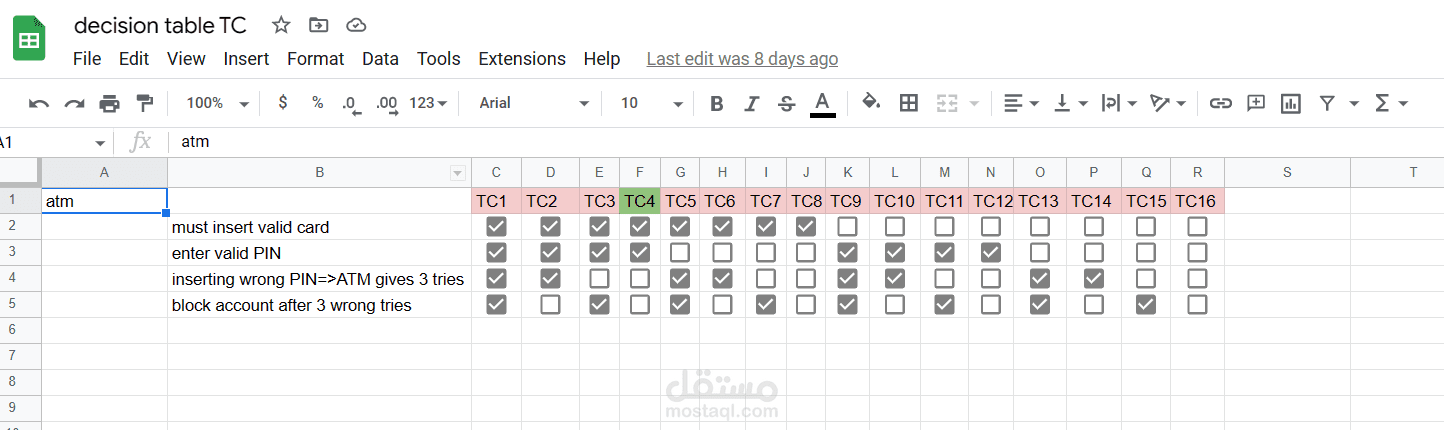The image size is (1444, 430).
Task: Insert a chart from toolbar
Action: coord(1290,103)
